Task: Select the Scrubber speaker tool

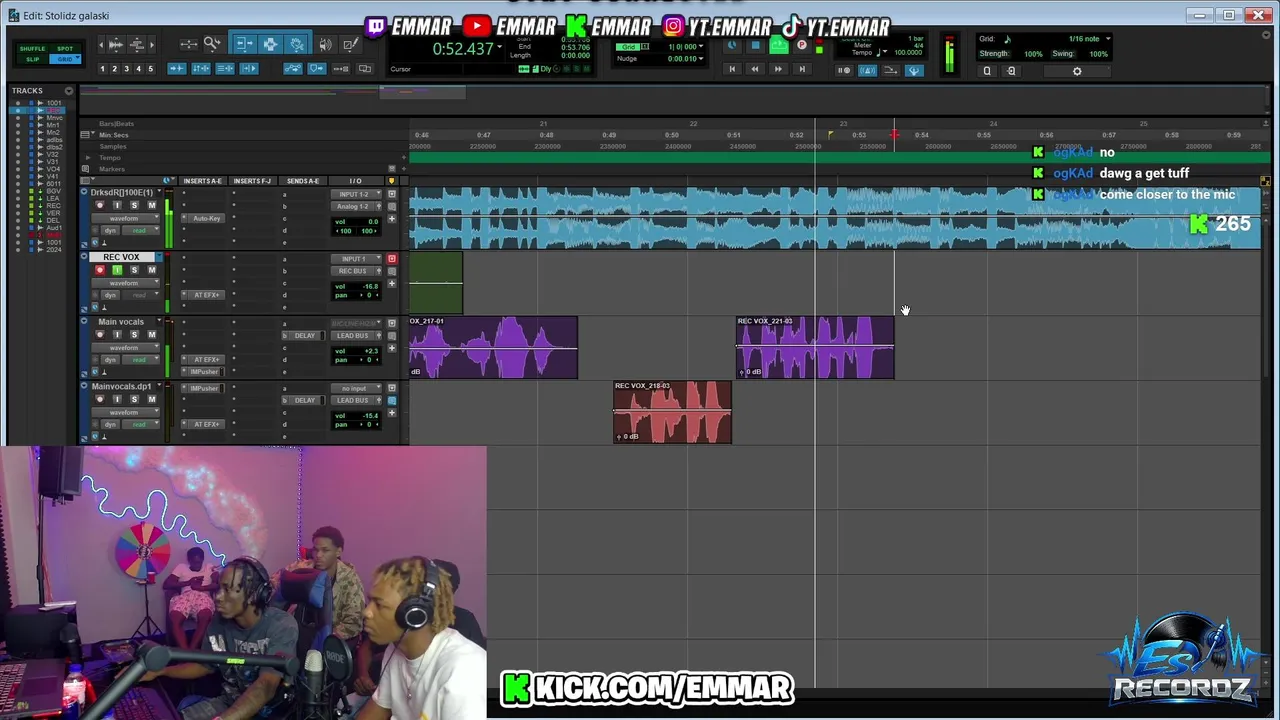Action: click(325, 44)
